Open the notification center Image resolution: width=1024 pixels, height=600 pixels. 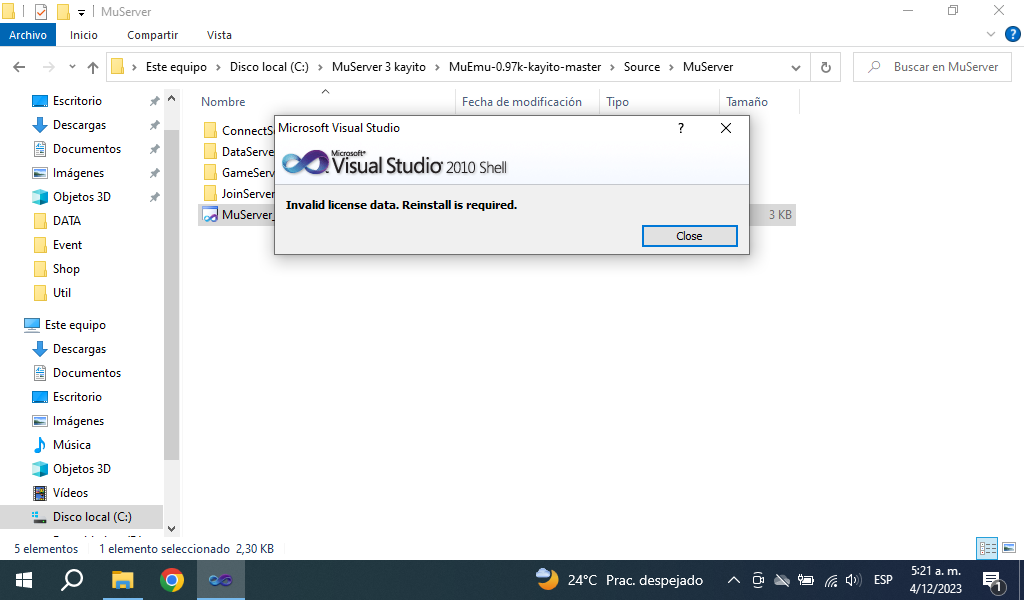click(992, 580)
